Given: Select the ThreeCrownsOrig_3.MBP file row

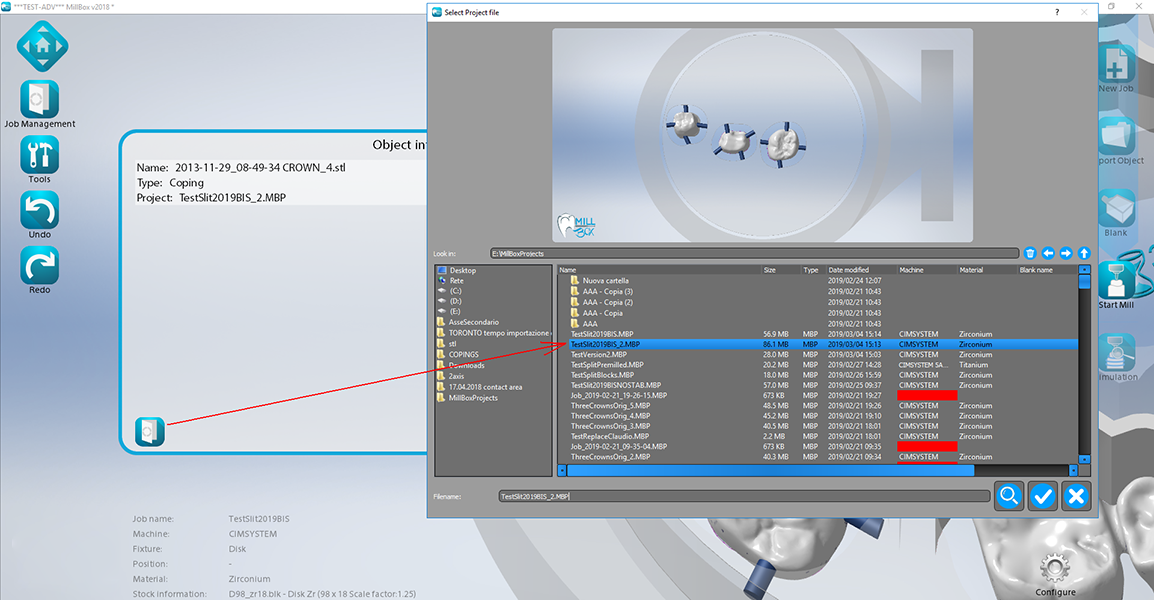Looking at the screenshot, I should pyautogui.click(x=817, y=426).
